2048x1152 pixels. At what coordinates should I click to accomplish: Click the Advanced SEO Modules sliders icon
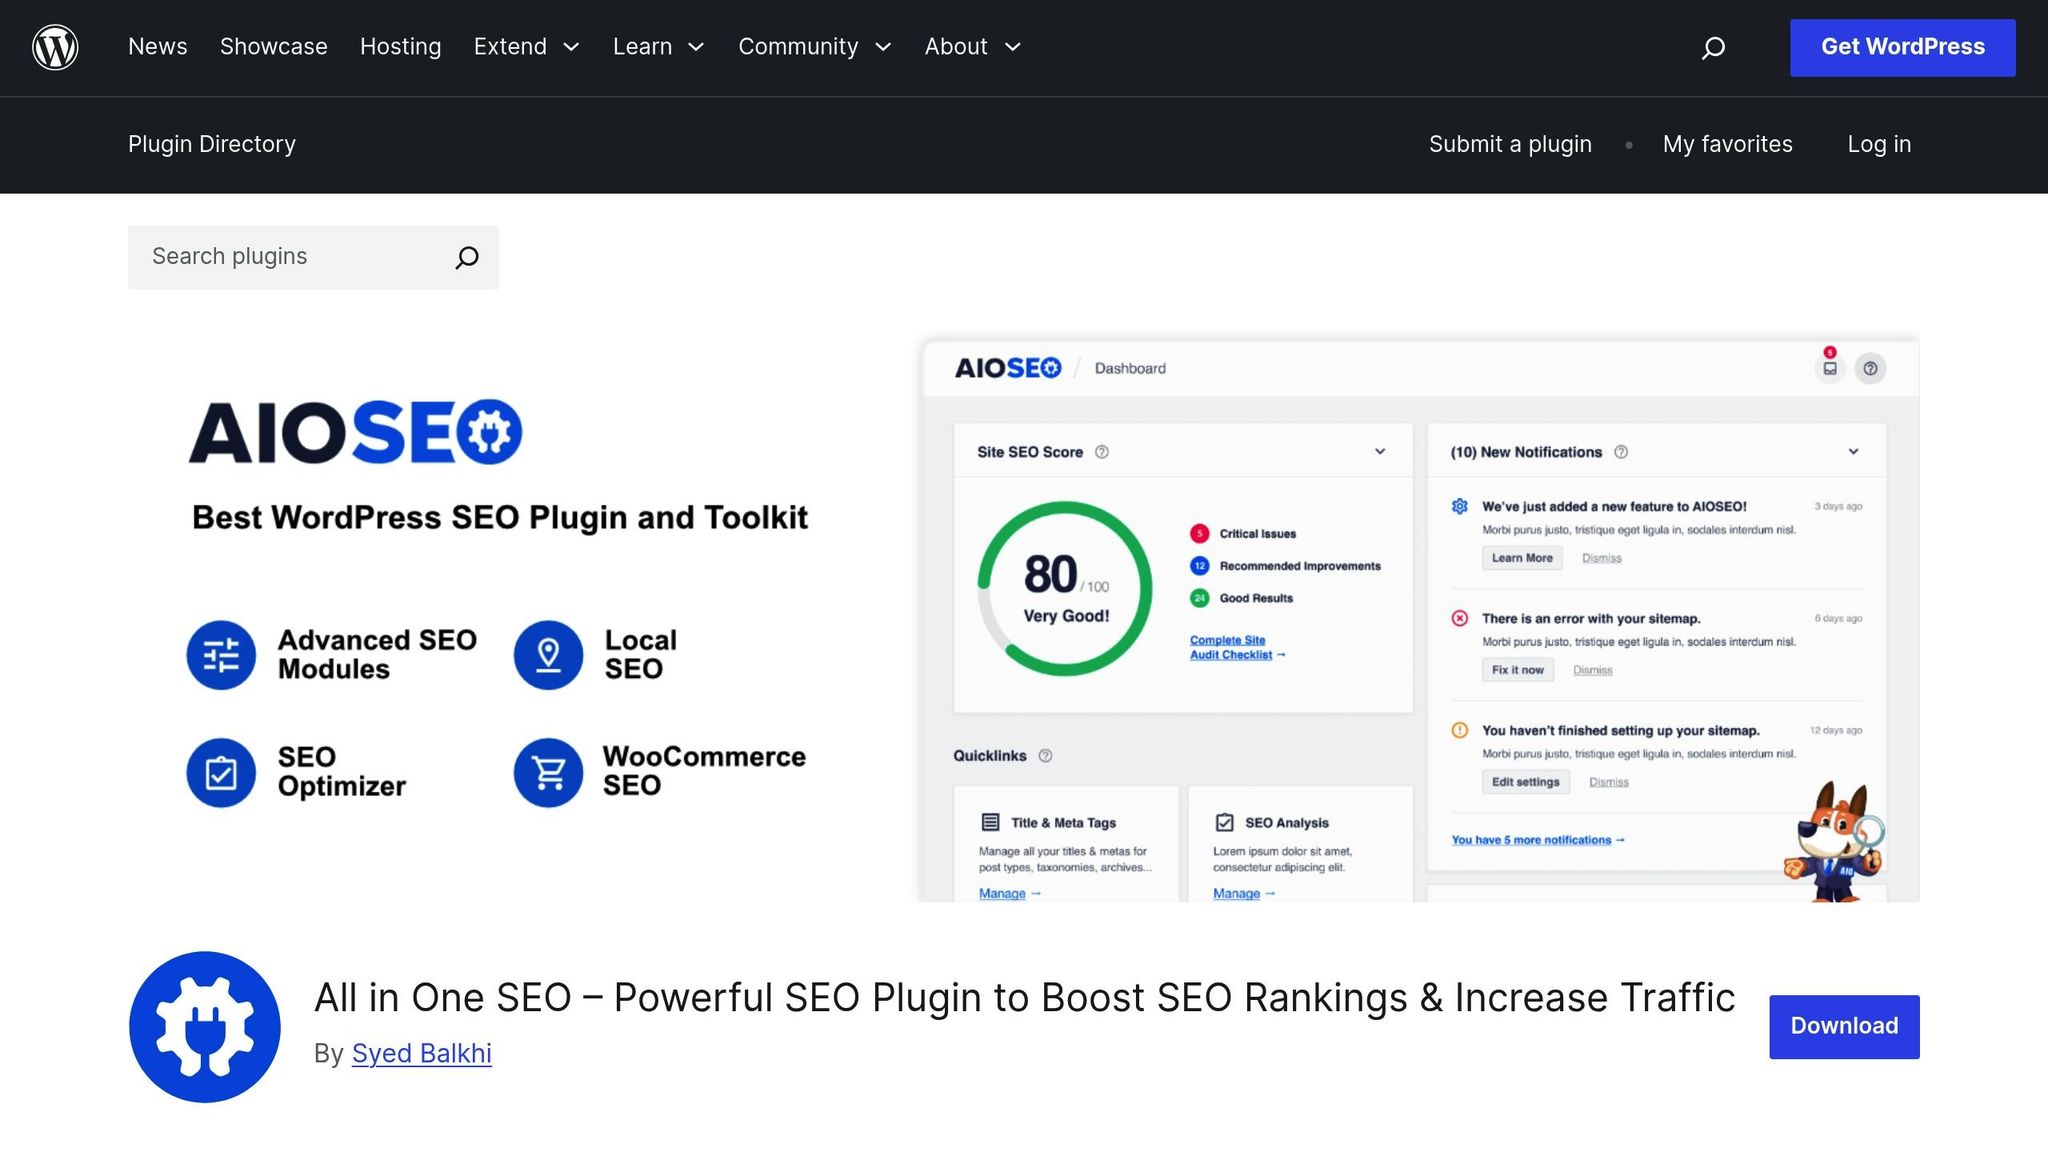[221, 655]
